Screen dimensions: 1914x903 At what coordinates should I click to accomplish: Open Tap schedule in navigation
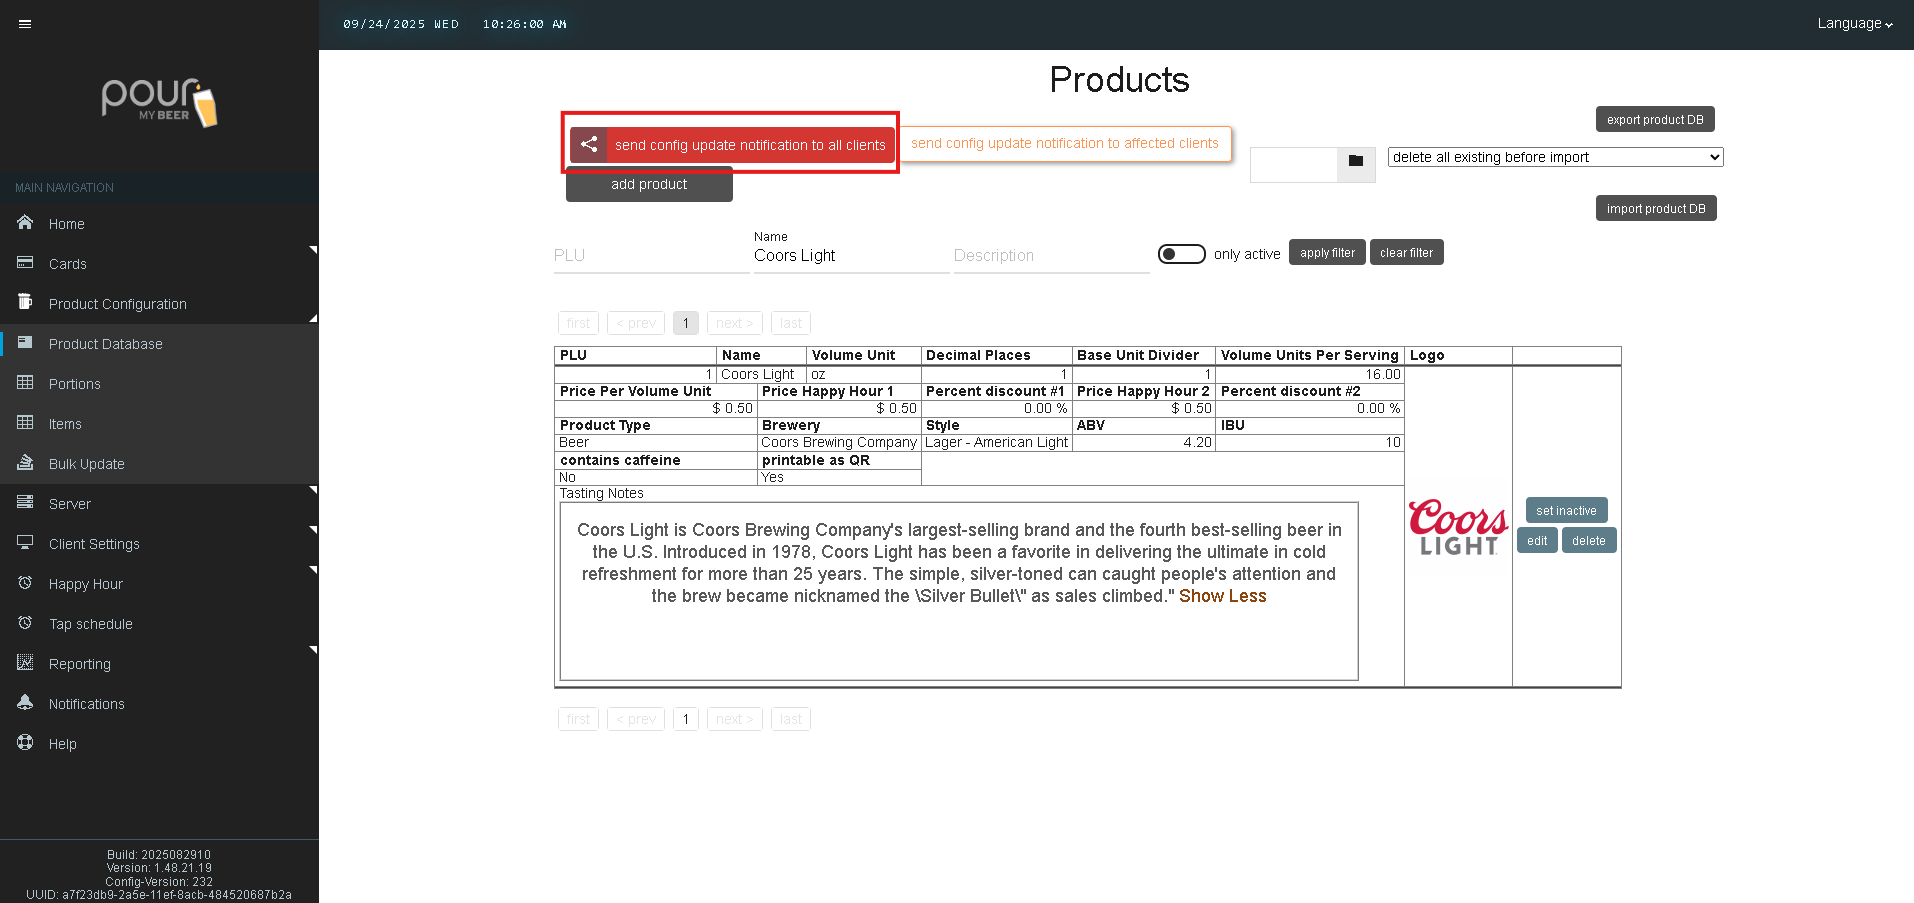pos(90,624)
